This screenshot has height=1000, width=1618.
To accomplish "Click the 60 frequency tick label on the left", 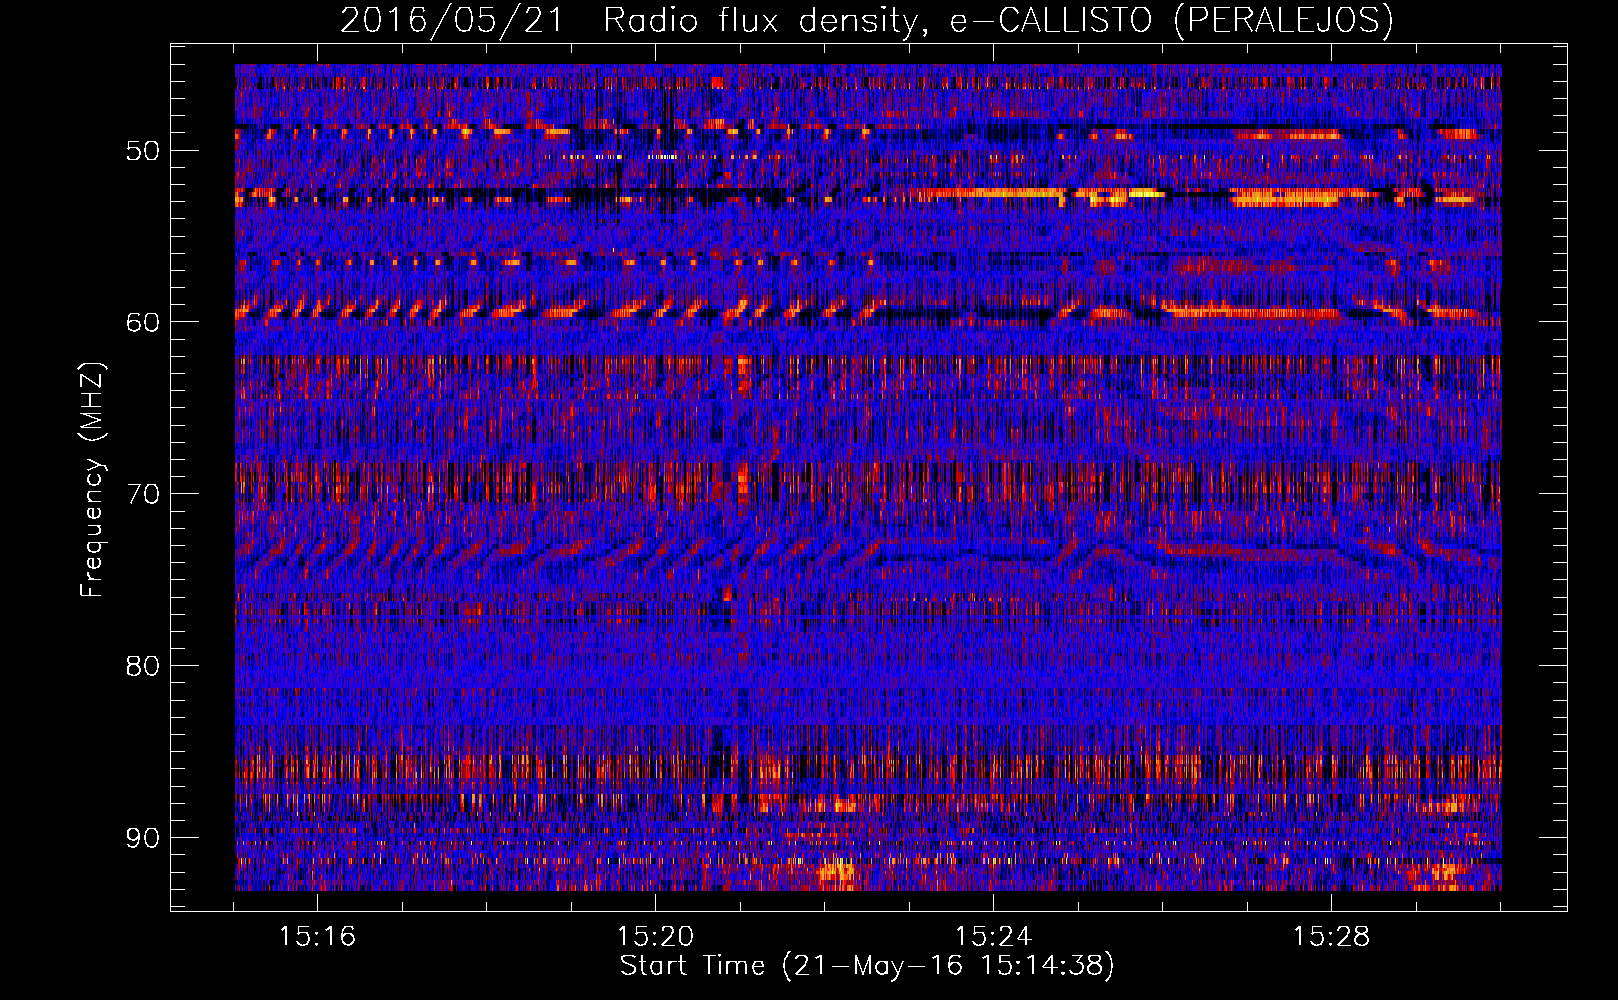I will pyautogui.click(x=143, y=322).
